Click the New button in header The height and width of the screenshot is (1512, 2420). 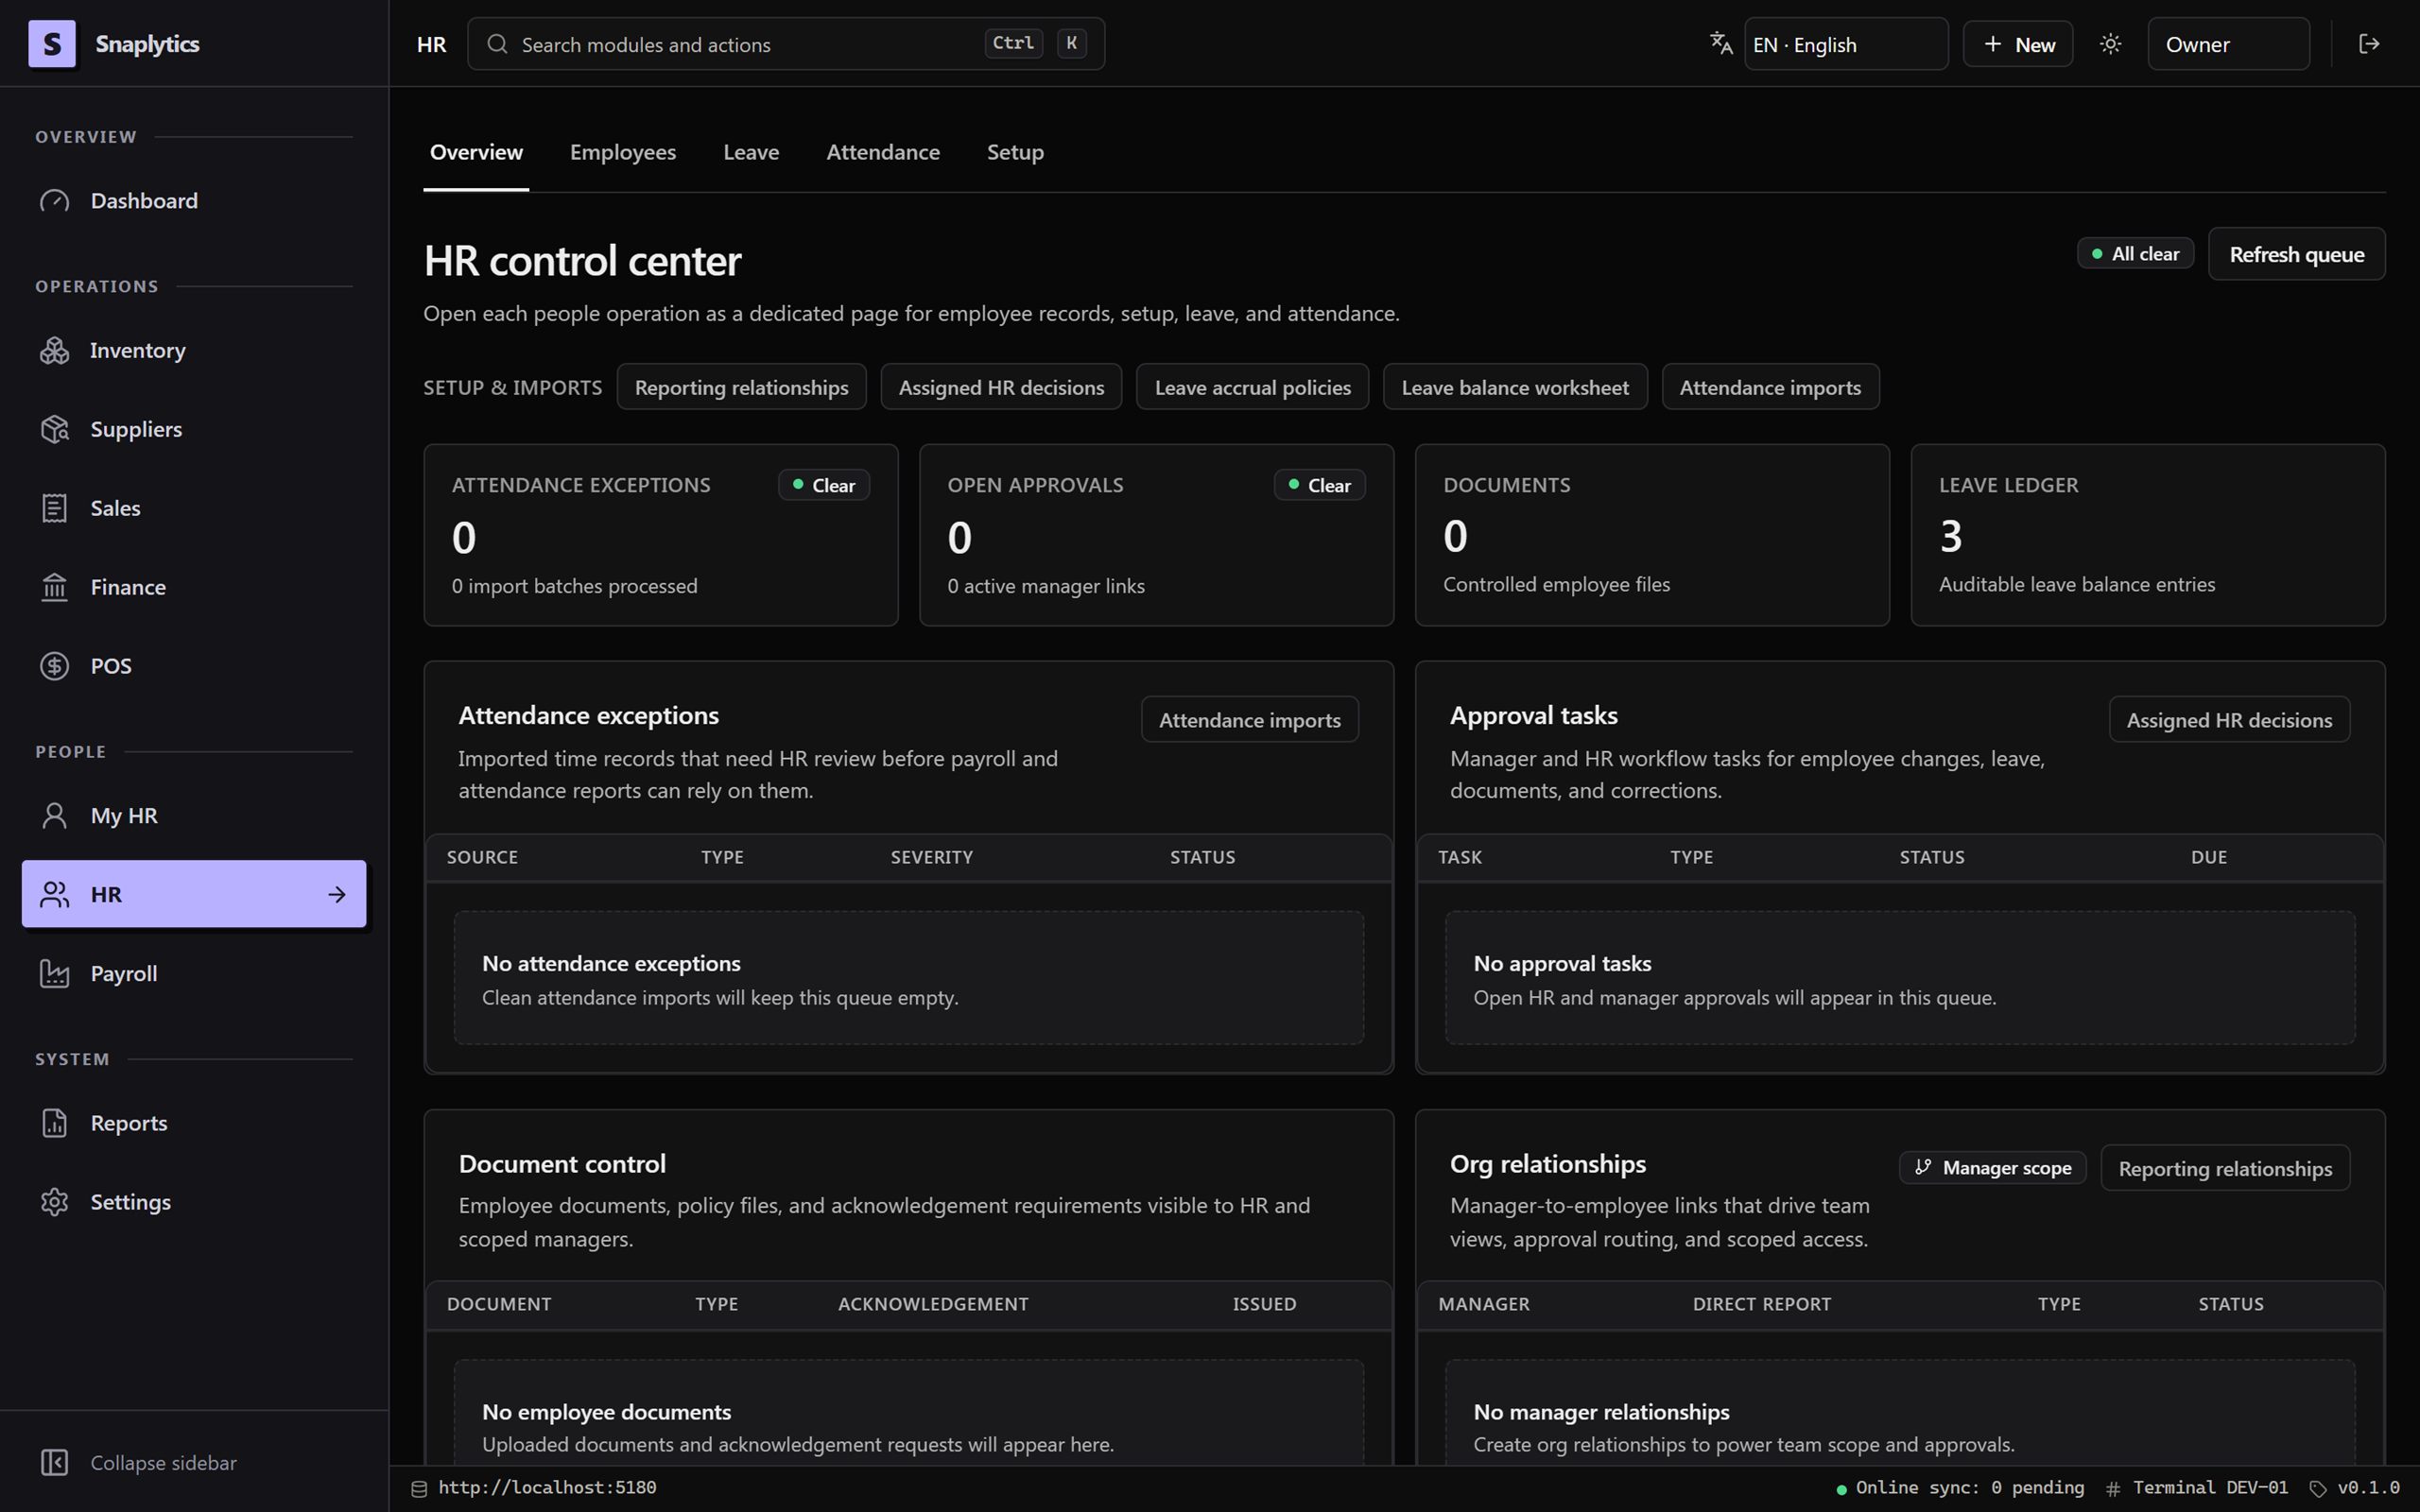(2018, 44)
